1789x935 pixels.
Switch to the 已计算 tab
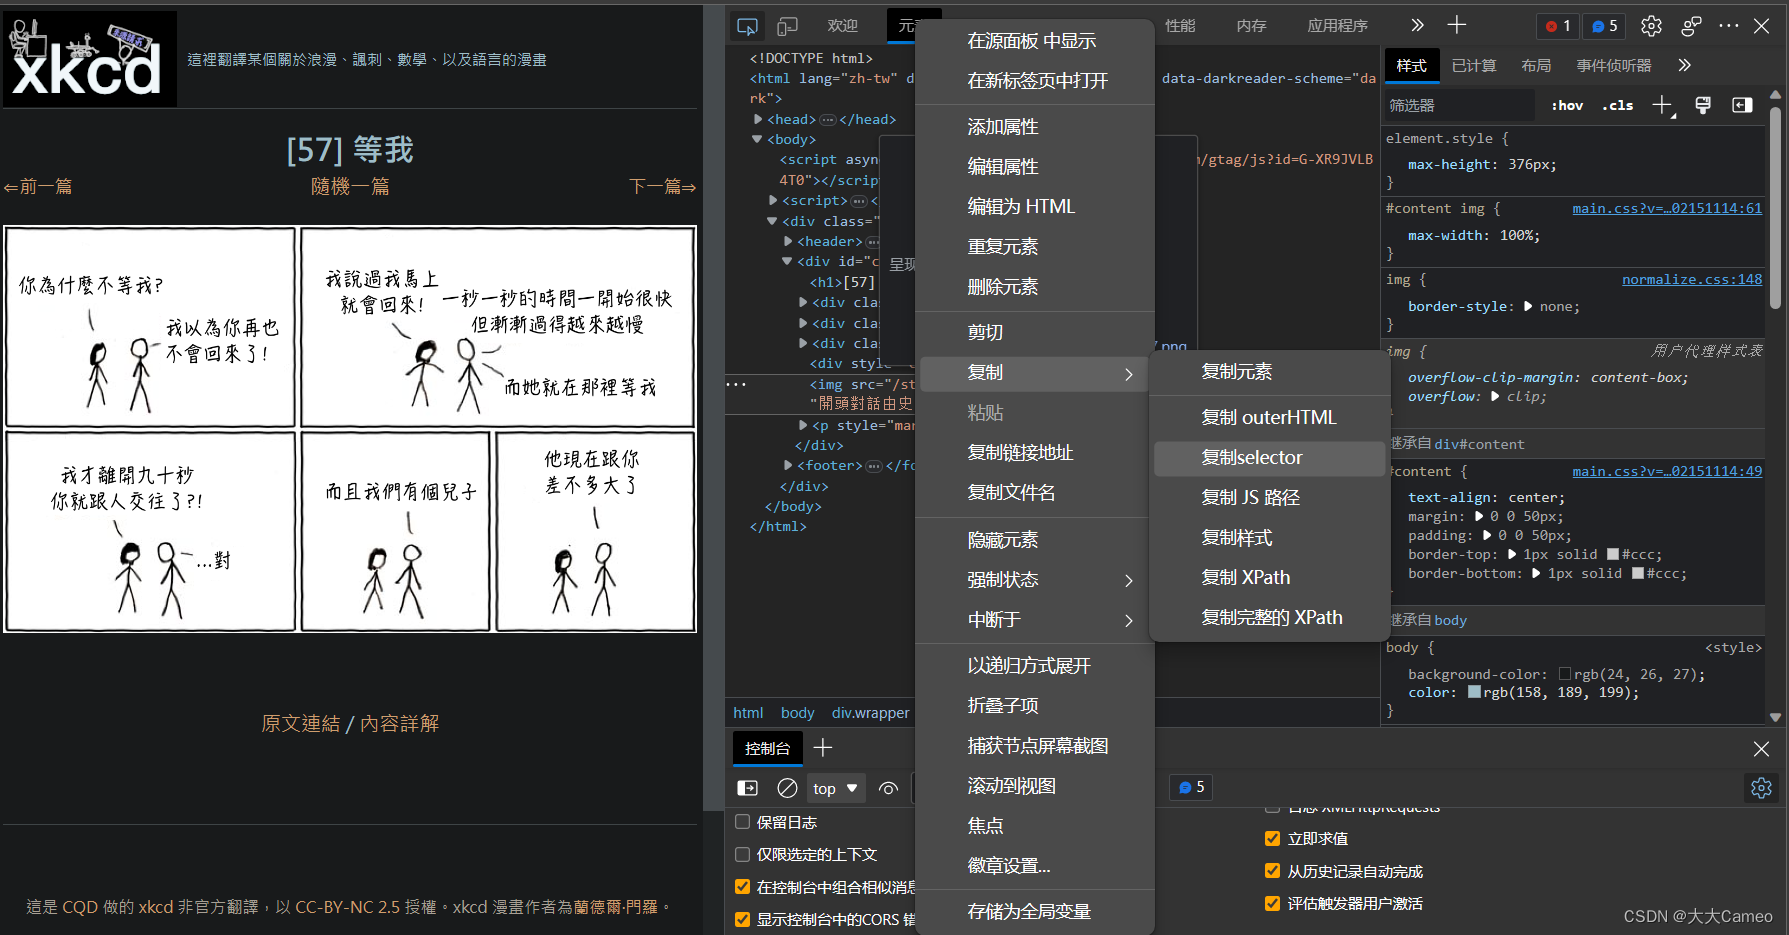click(x=1474, y=65)
